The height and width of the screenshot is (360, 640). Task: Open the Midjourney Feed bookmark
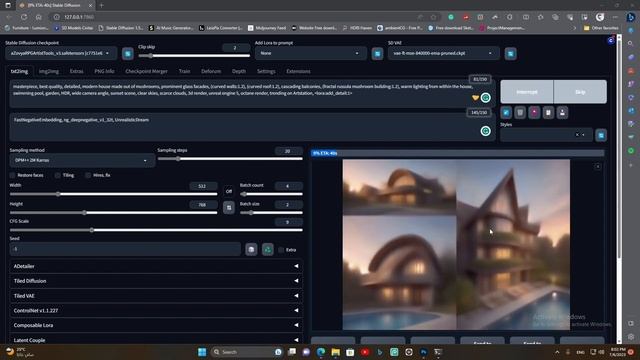click(x=267, y=28)
